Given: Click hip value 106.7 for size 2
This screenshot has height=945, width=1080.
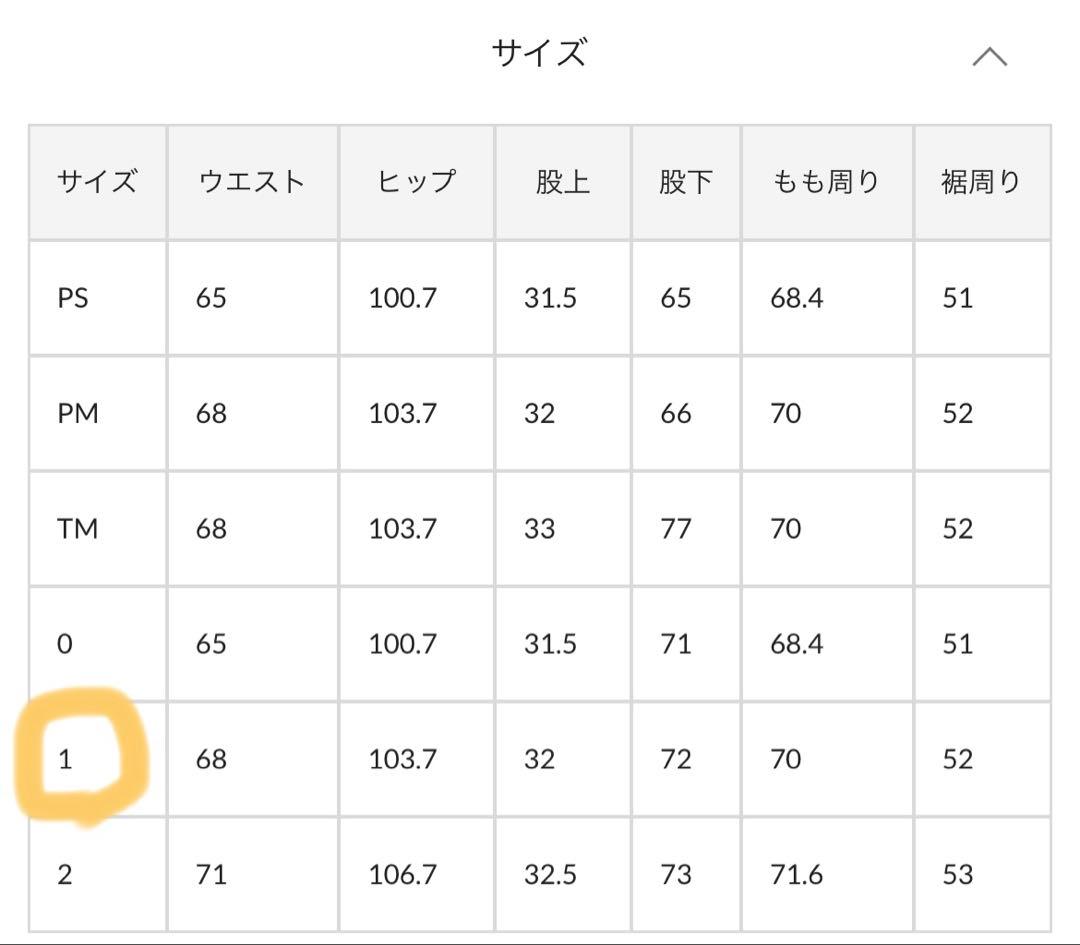Looking at the screenshot, I should 402,875.
